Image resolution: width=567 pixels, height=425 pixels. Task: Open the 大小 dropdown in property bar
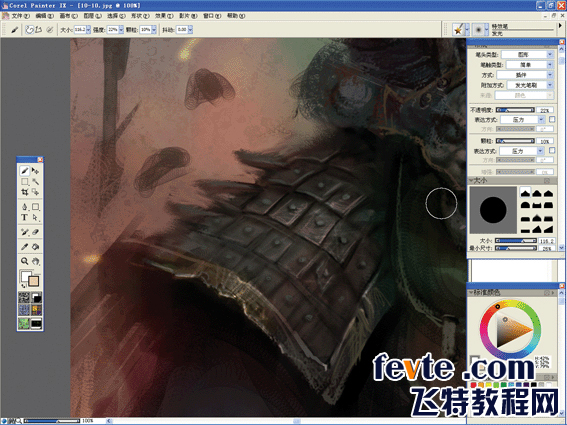[88, 30]
